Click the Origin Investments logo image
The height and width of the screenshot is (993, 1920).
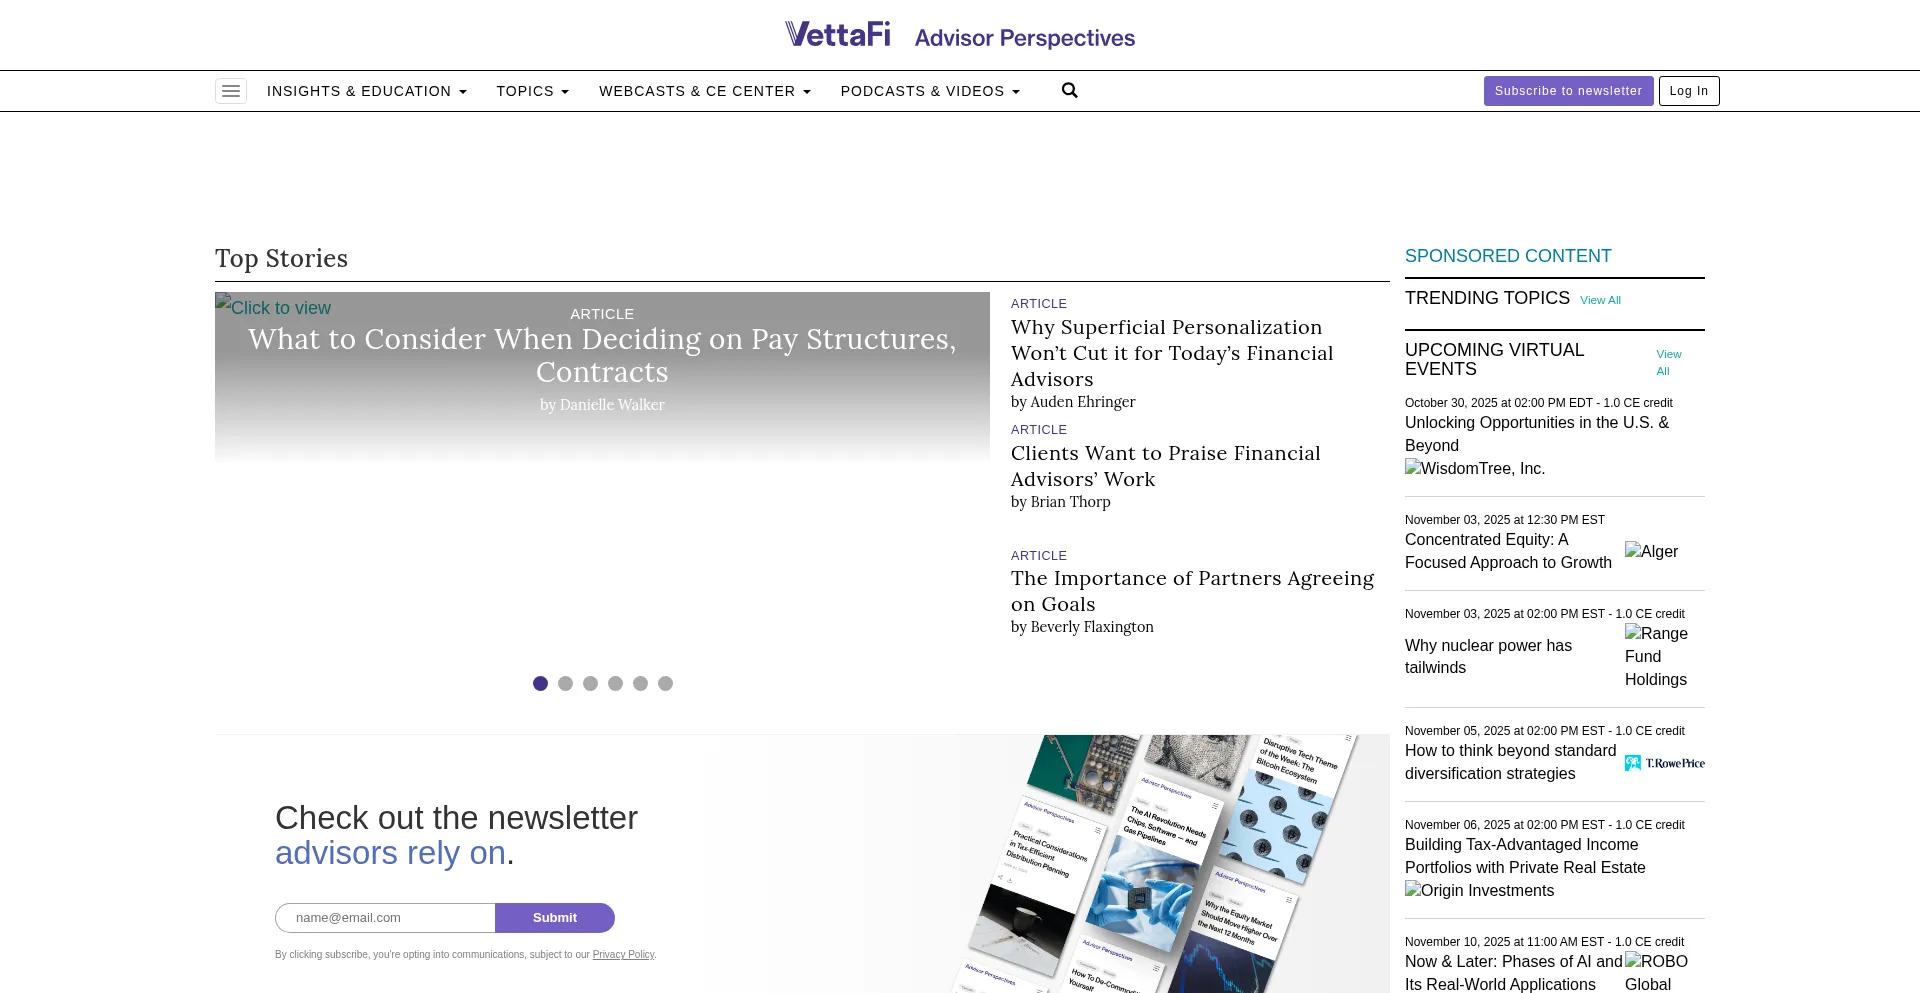click(x=1479, y=891)
